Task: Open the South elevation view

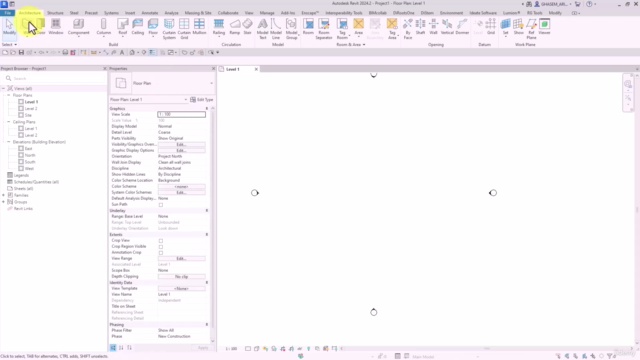Action: 30,162
